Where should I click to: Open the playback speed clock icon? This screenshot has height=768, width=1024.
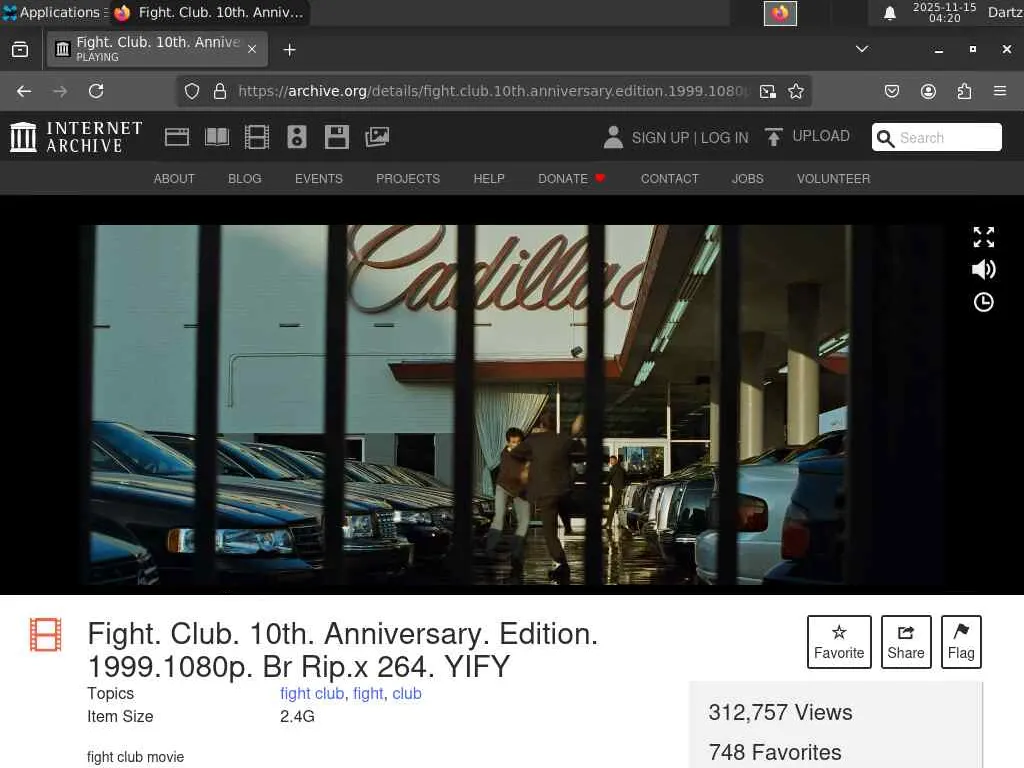point(984,302)
